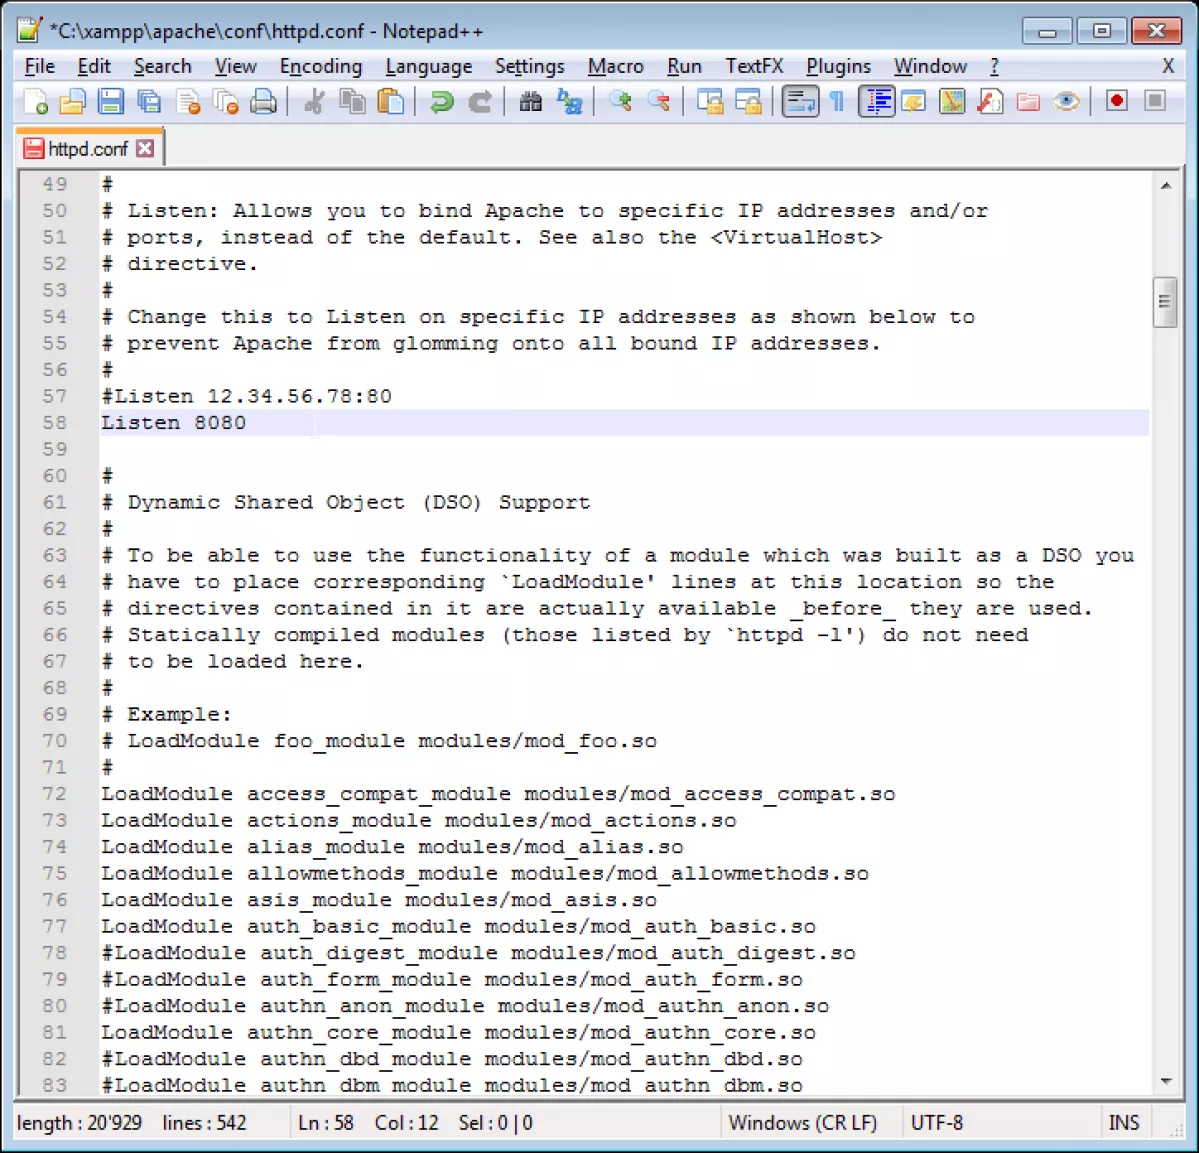Select the httpd.conf tab
1199x1153 pixels.
pyautogui.click(x=88, y=148)
